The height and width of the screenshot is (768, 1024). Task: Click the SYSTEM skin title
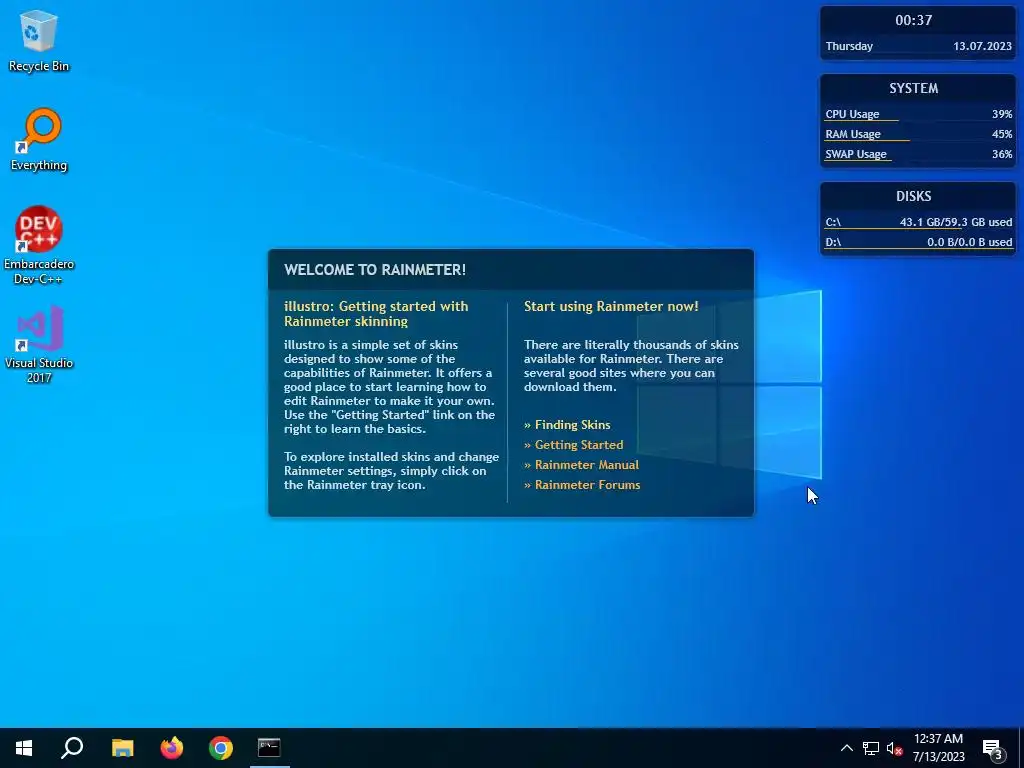914,88
